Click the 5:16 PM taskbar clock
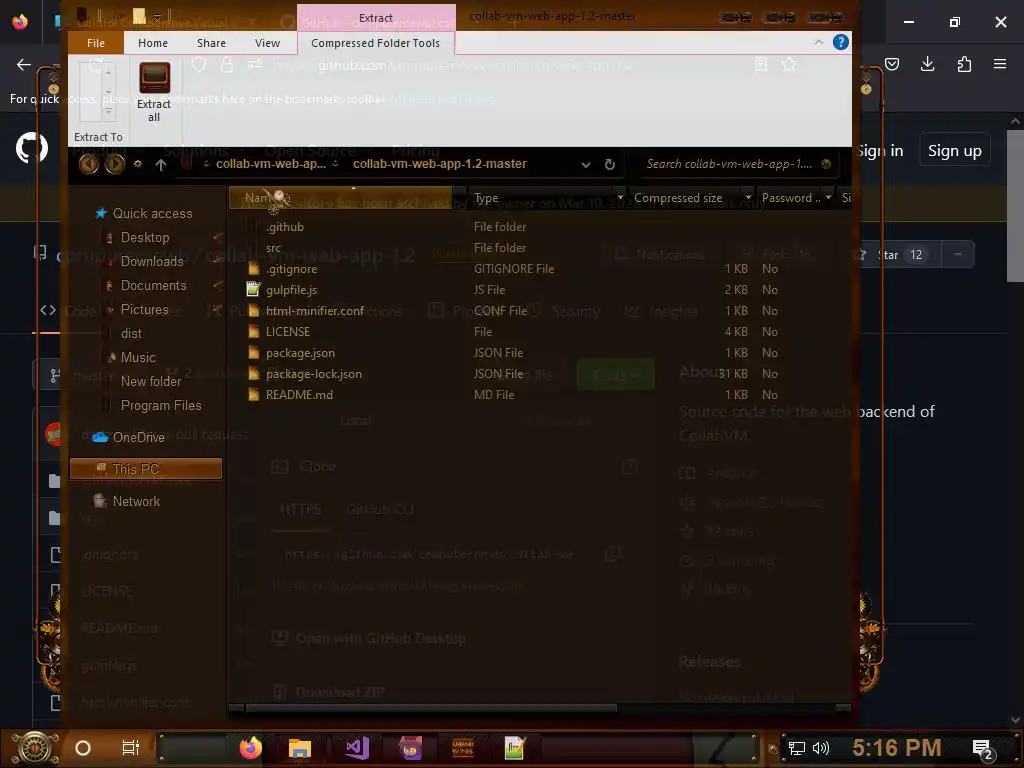Screen dimensions: 1024x768 click(896, 748)
